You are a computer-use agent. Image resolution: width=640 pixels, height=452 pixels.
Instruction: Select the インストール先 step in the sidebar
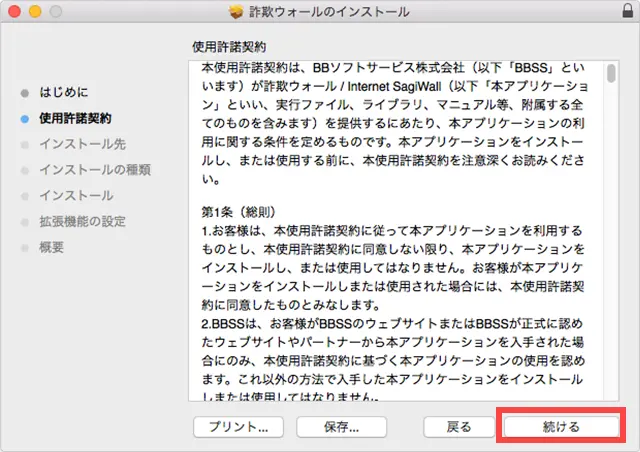pos(83,144)
